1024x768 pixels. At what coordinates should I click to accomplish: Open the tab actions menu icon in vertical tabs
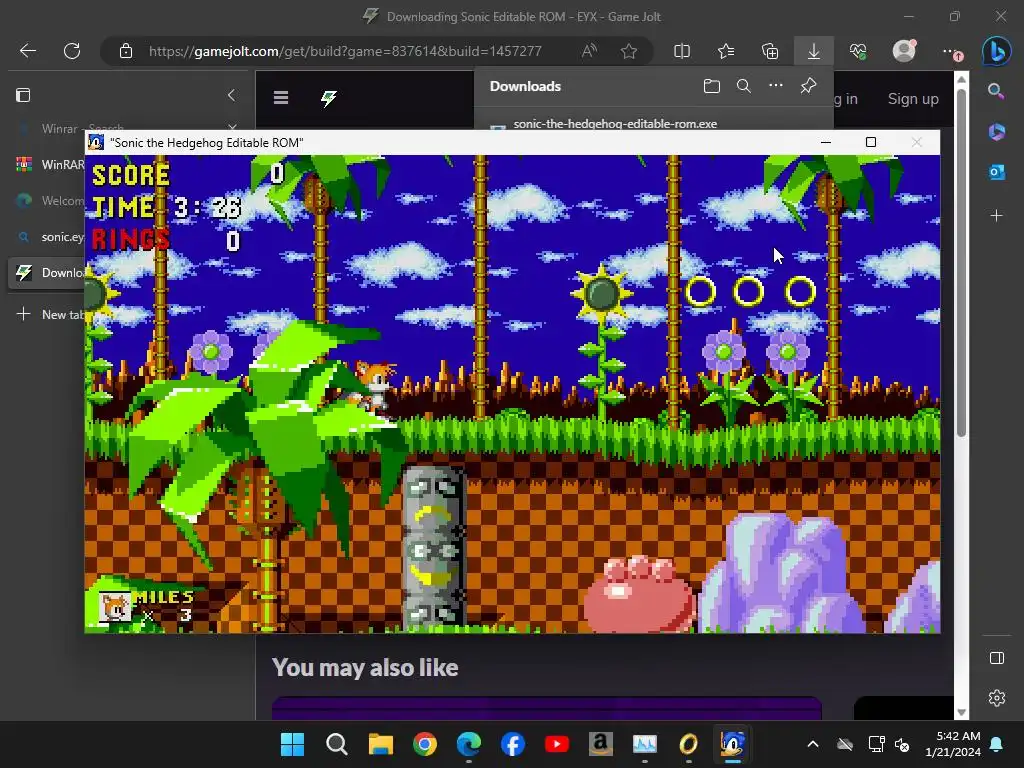coord(23,95)
